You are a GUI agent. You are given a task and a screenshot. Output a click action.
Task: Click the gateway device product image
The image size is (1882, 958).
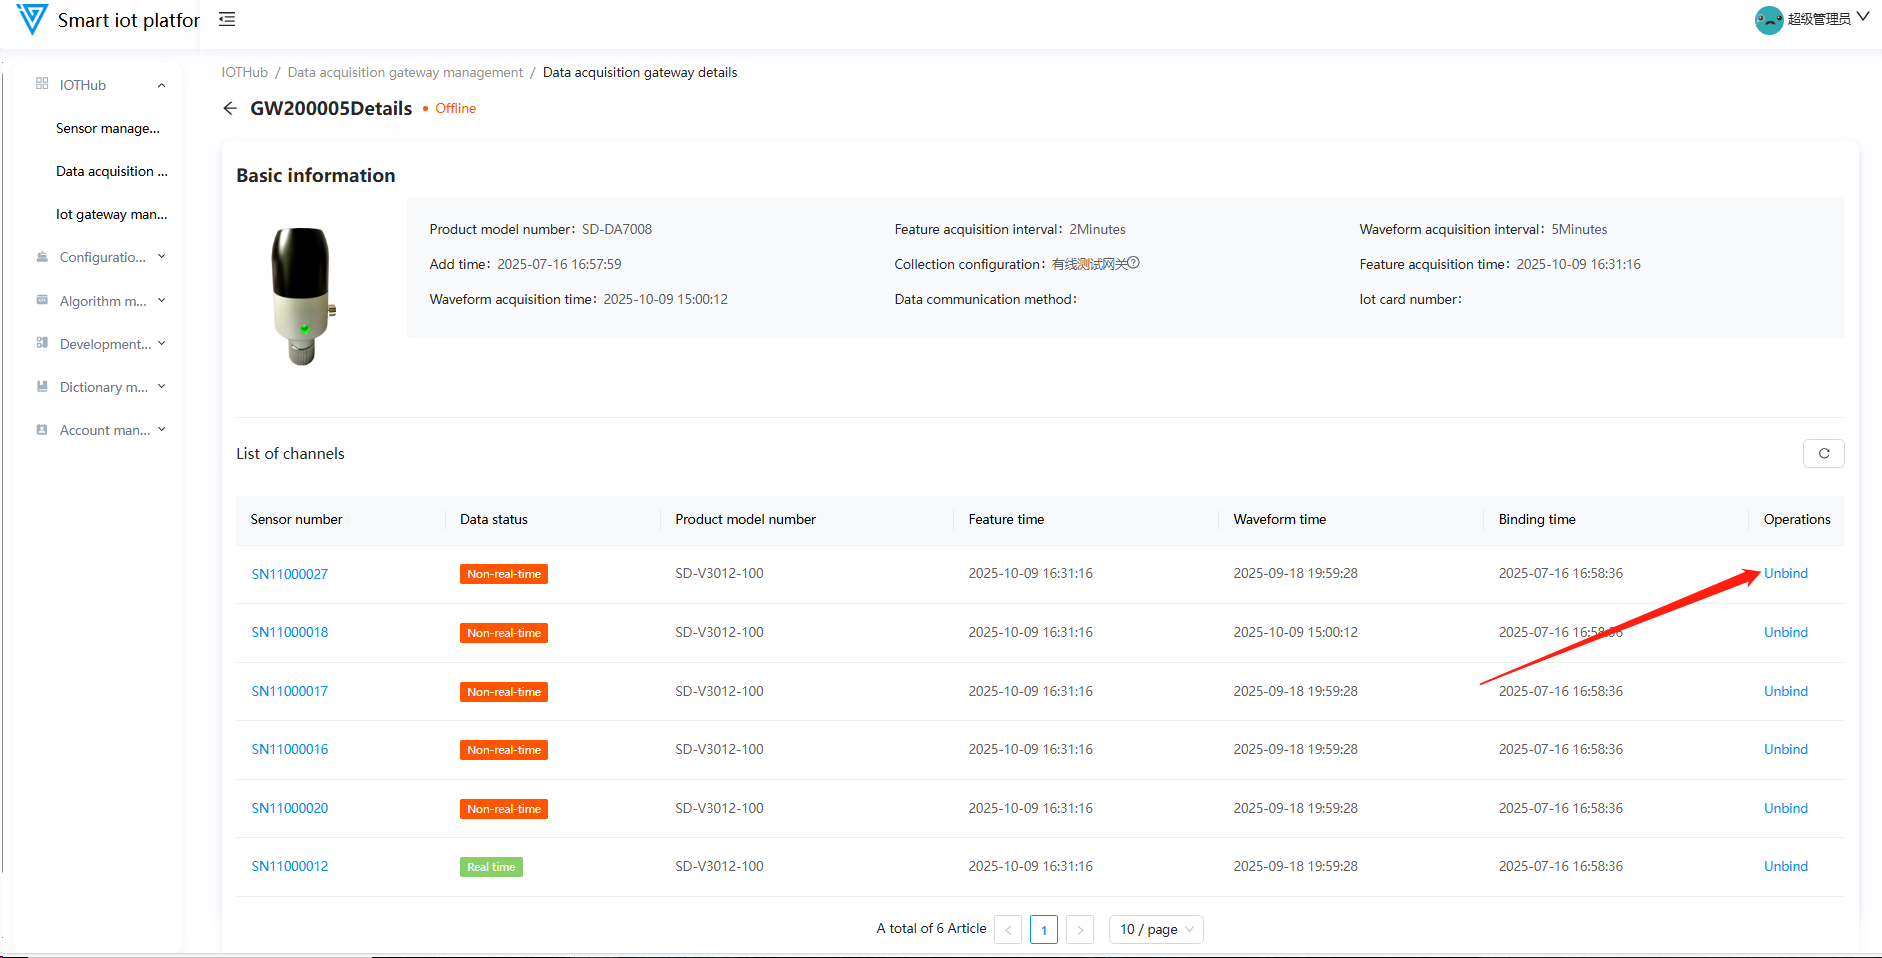(x=302, y=296)
